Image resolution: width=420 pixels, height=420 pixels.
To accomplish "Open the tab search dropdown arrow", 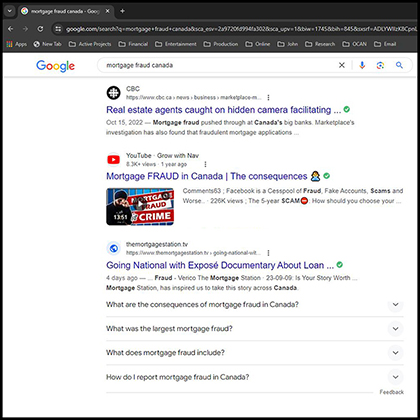I will tap(10, 11).
